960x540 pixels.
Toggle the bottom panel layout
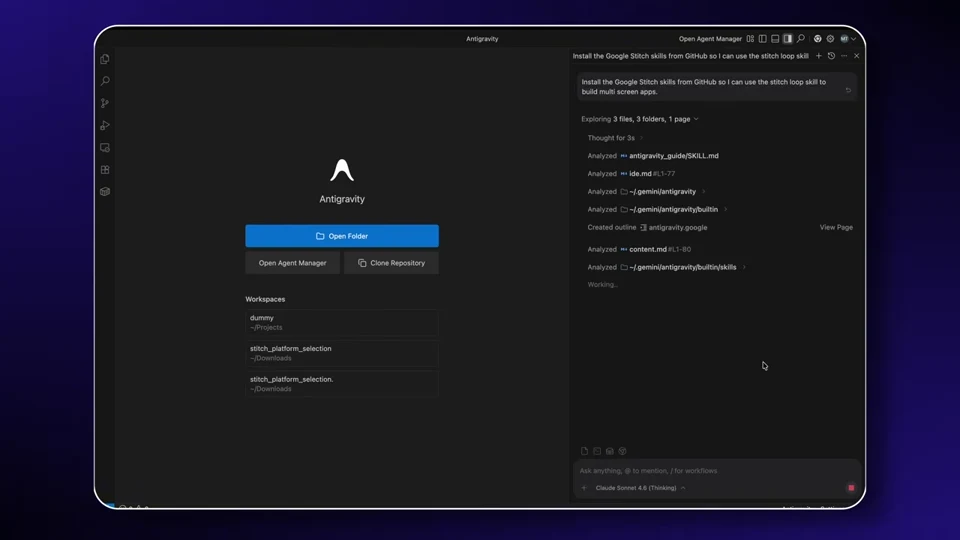pyautogui.click(x=775, y=39)
